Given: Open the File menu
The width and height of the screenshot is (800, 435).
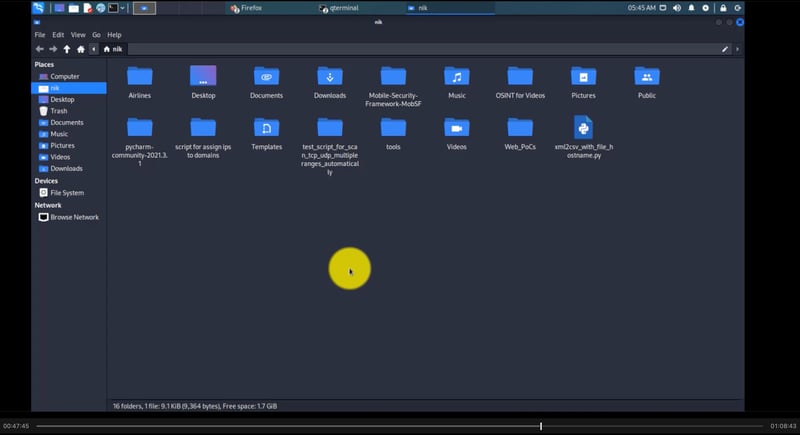Looking at the screenshot, I should 40,35.
